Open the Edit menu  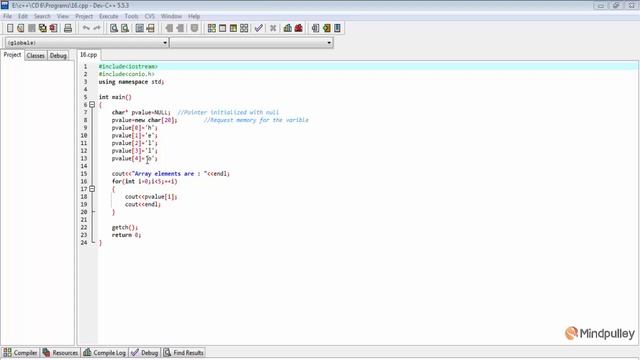23,16
